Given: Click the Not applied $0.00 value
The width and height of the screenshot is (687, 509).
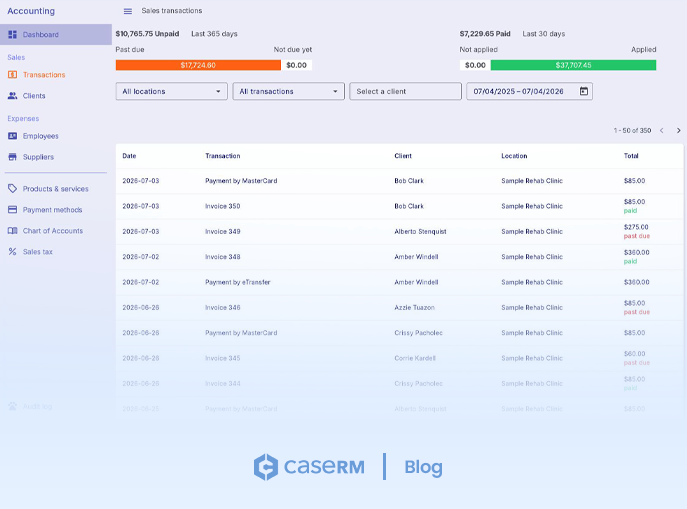Looking at the screenshot, I should tap(475, 65).
